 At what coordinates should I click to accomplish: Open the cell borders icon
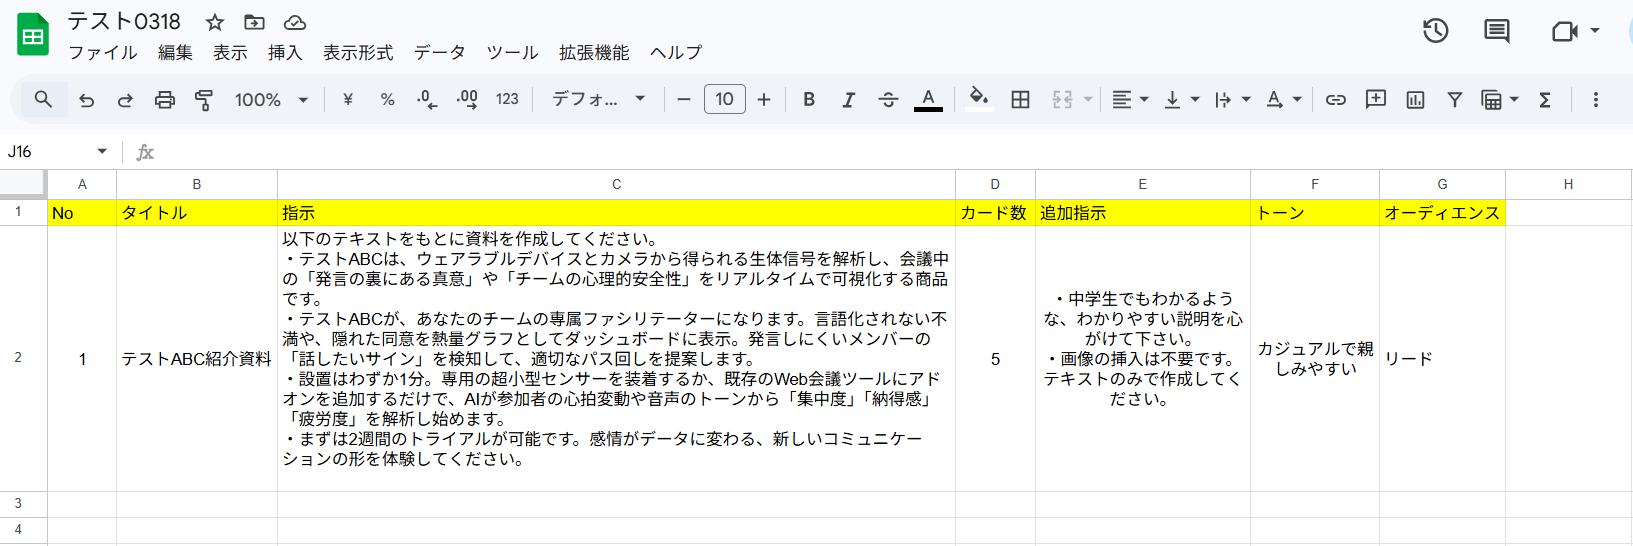point(1020,100)
